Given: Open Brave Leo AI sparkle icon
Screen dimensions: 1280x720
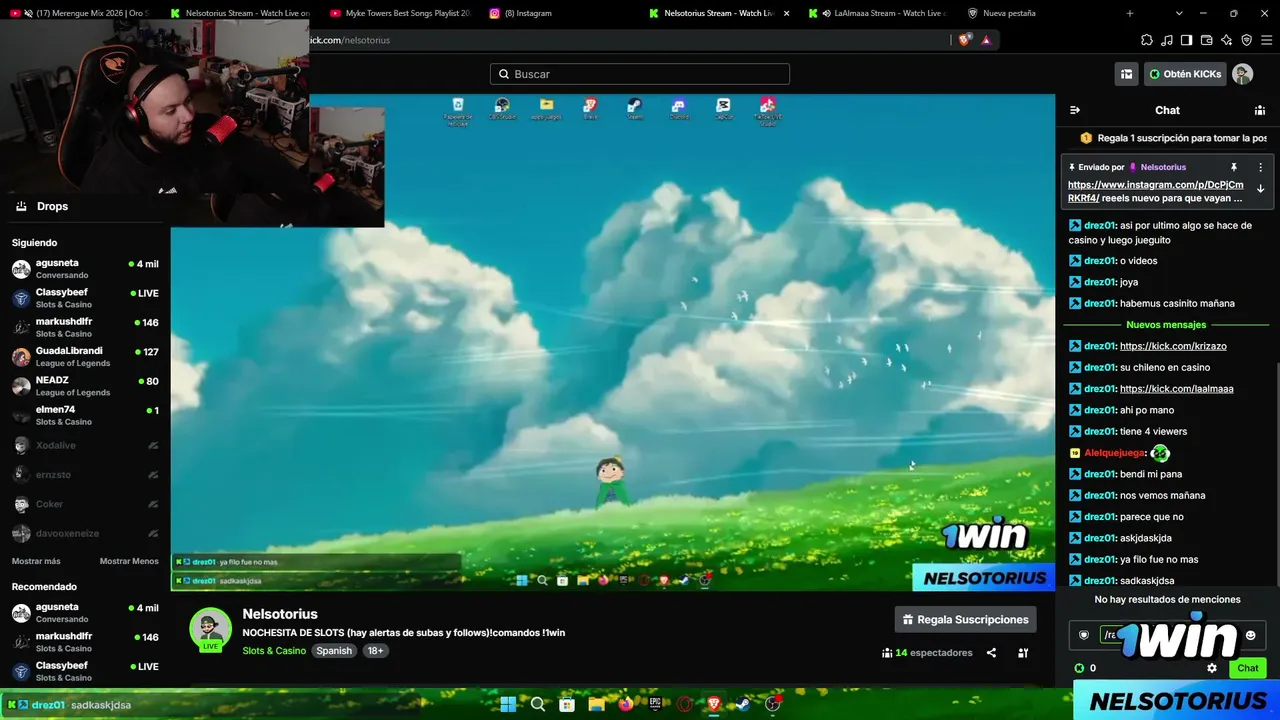Looking at the screenshot, I should tap(1227, 40).
